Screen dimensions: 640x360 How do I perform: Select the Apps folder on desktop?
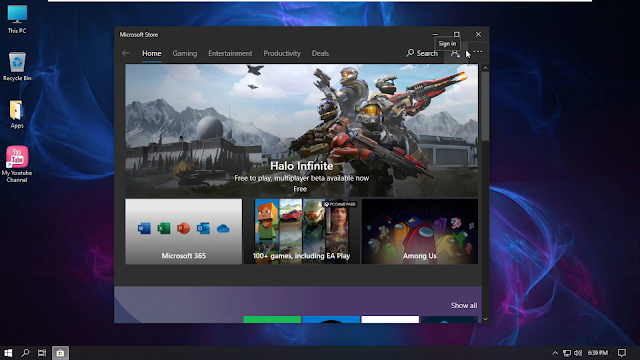click(17, 114)
